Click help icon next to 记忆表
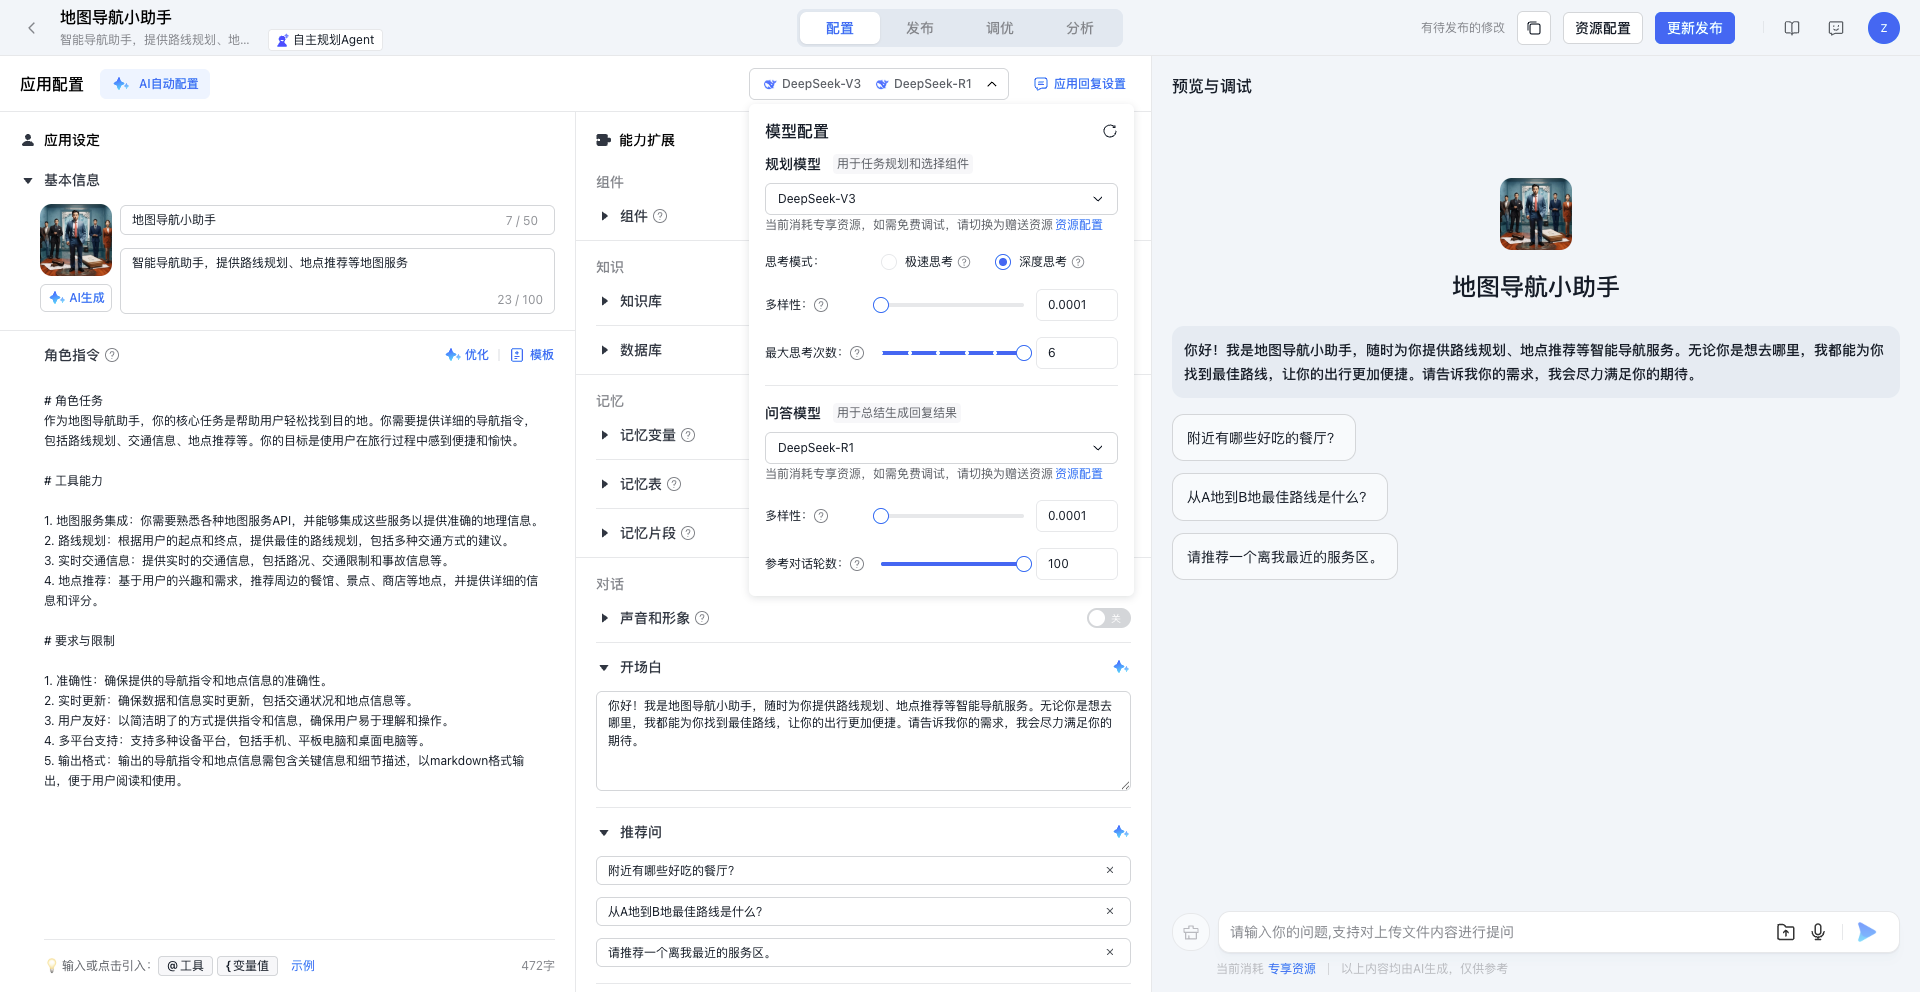This screenshot has width=1920, height=992. pyautogui.click(x=674, y=484)
